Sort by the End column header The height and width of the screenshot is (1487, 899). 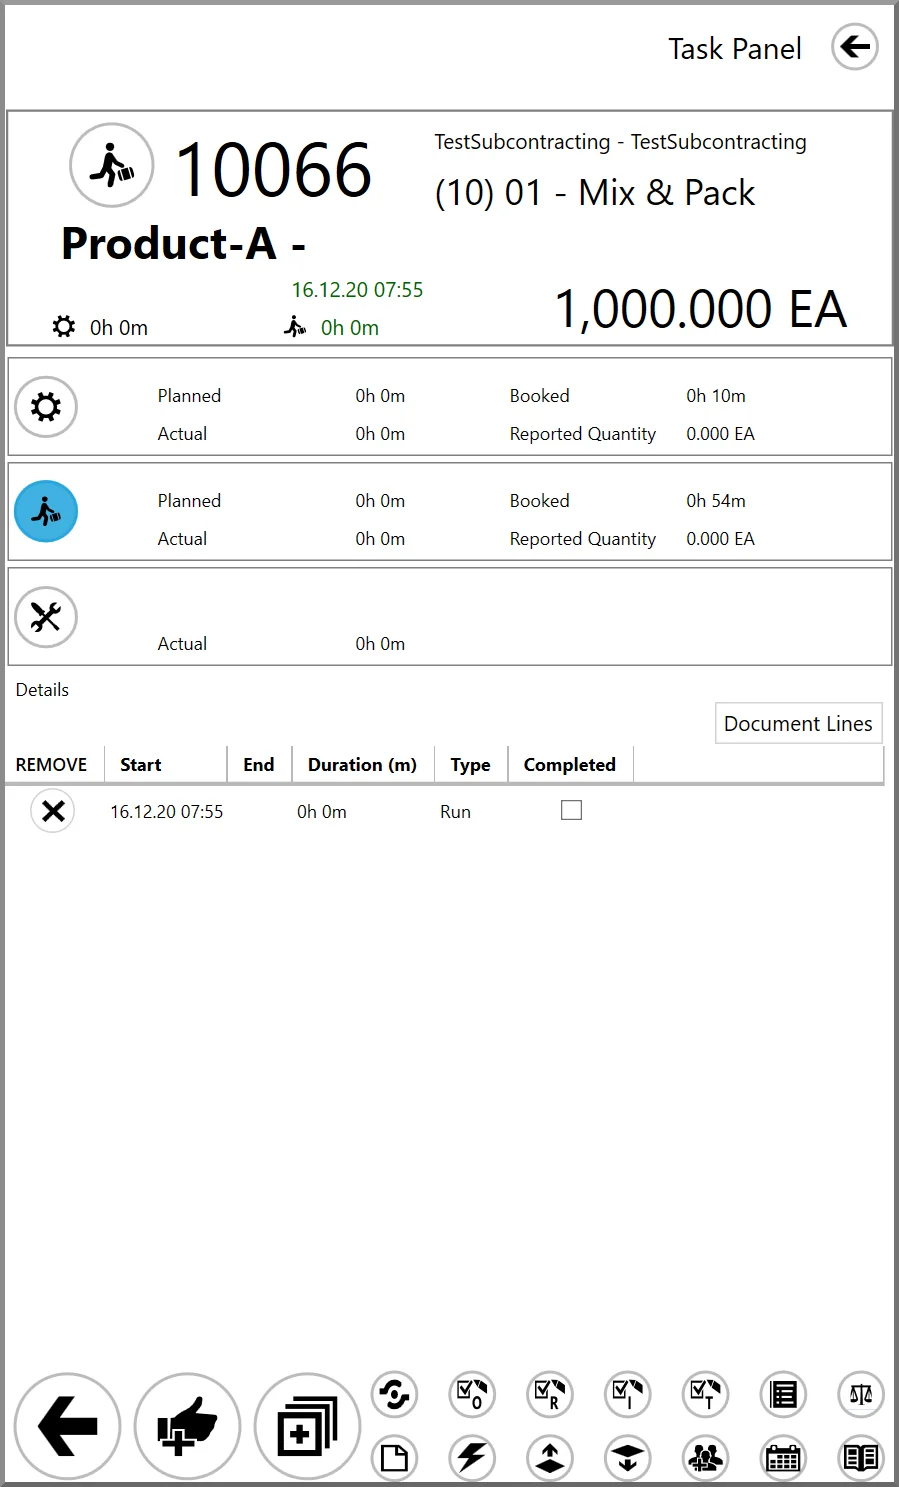tap(259, 764)
